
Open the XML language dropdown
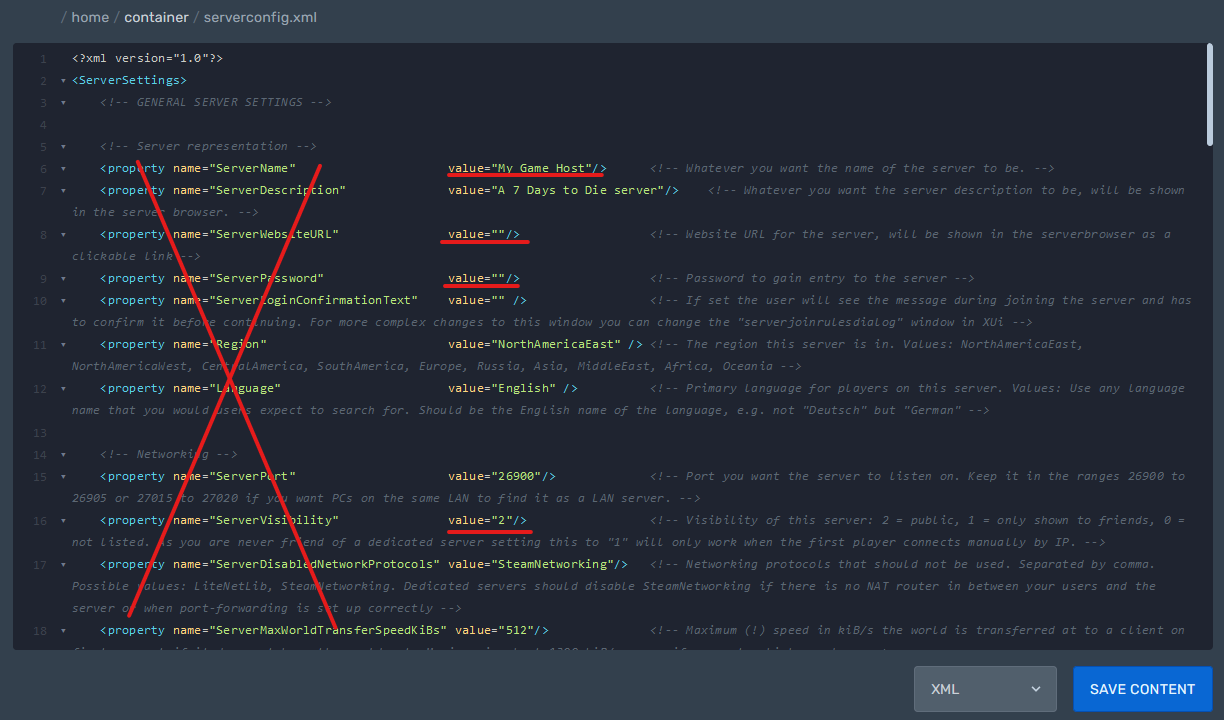pos(985,689)
